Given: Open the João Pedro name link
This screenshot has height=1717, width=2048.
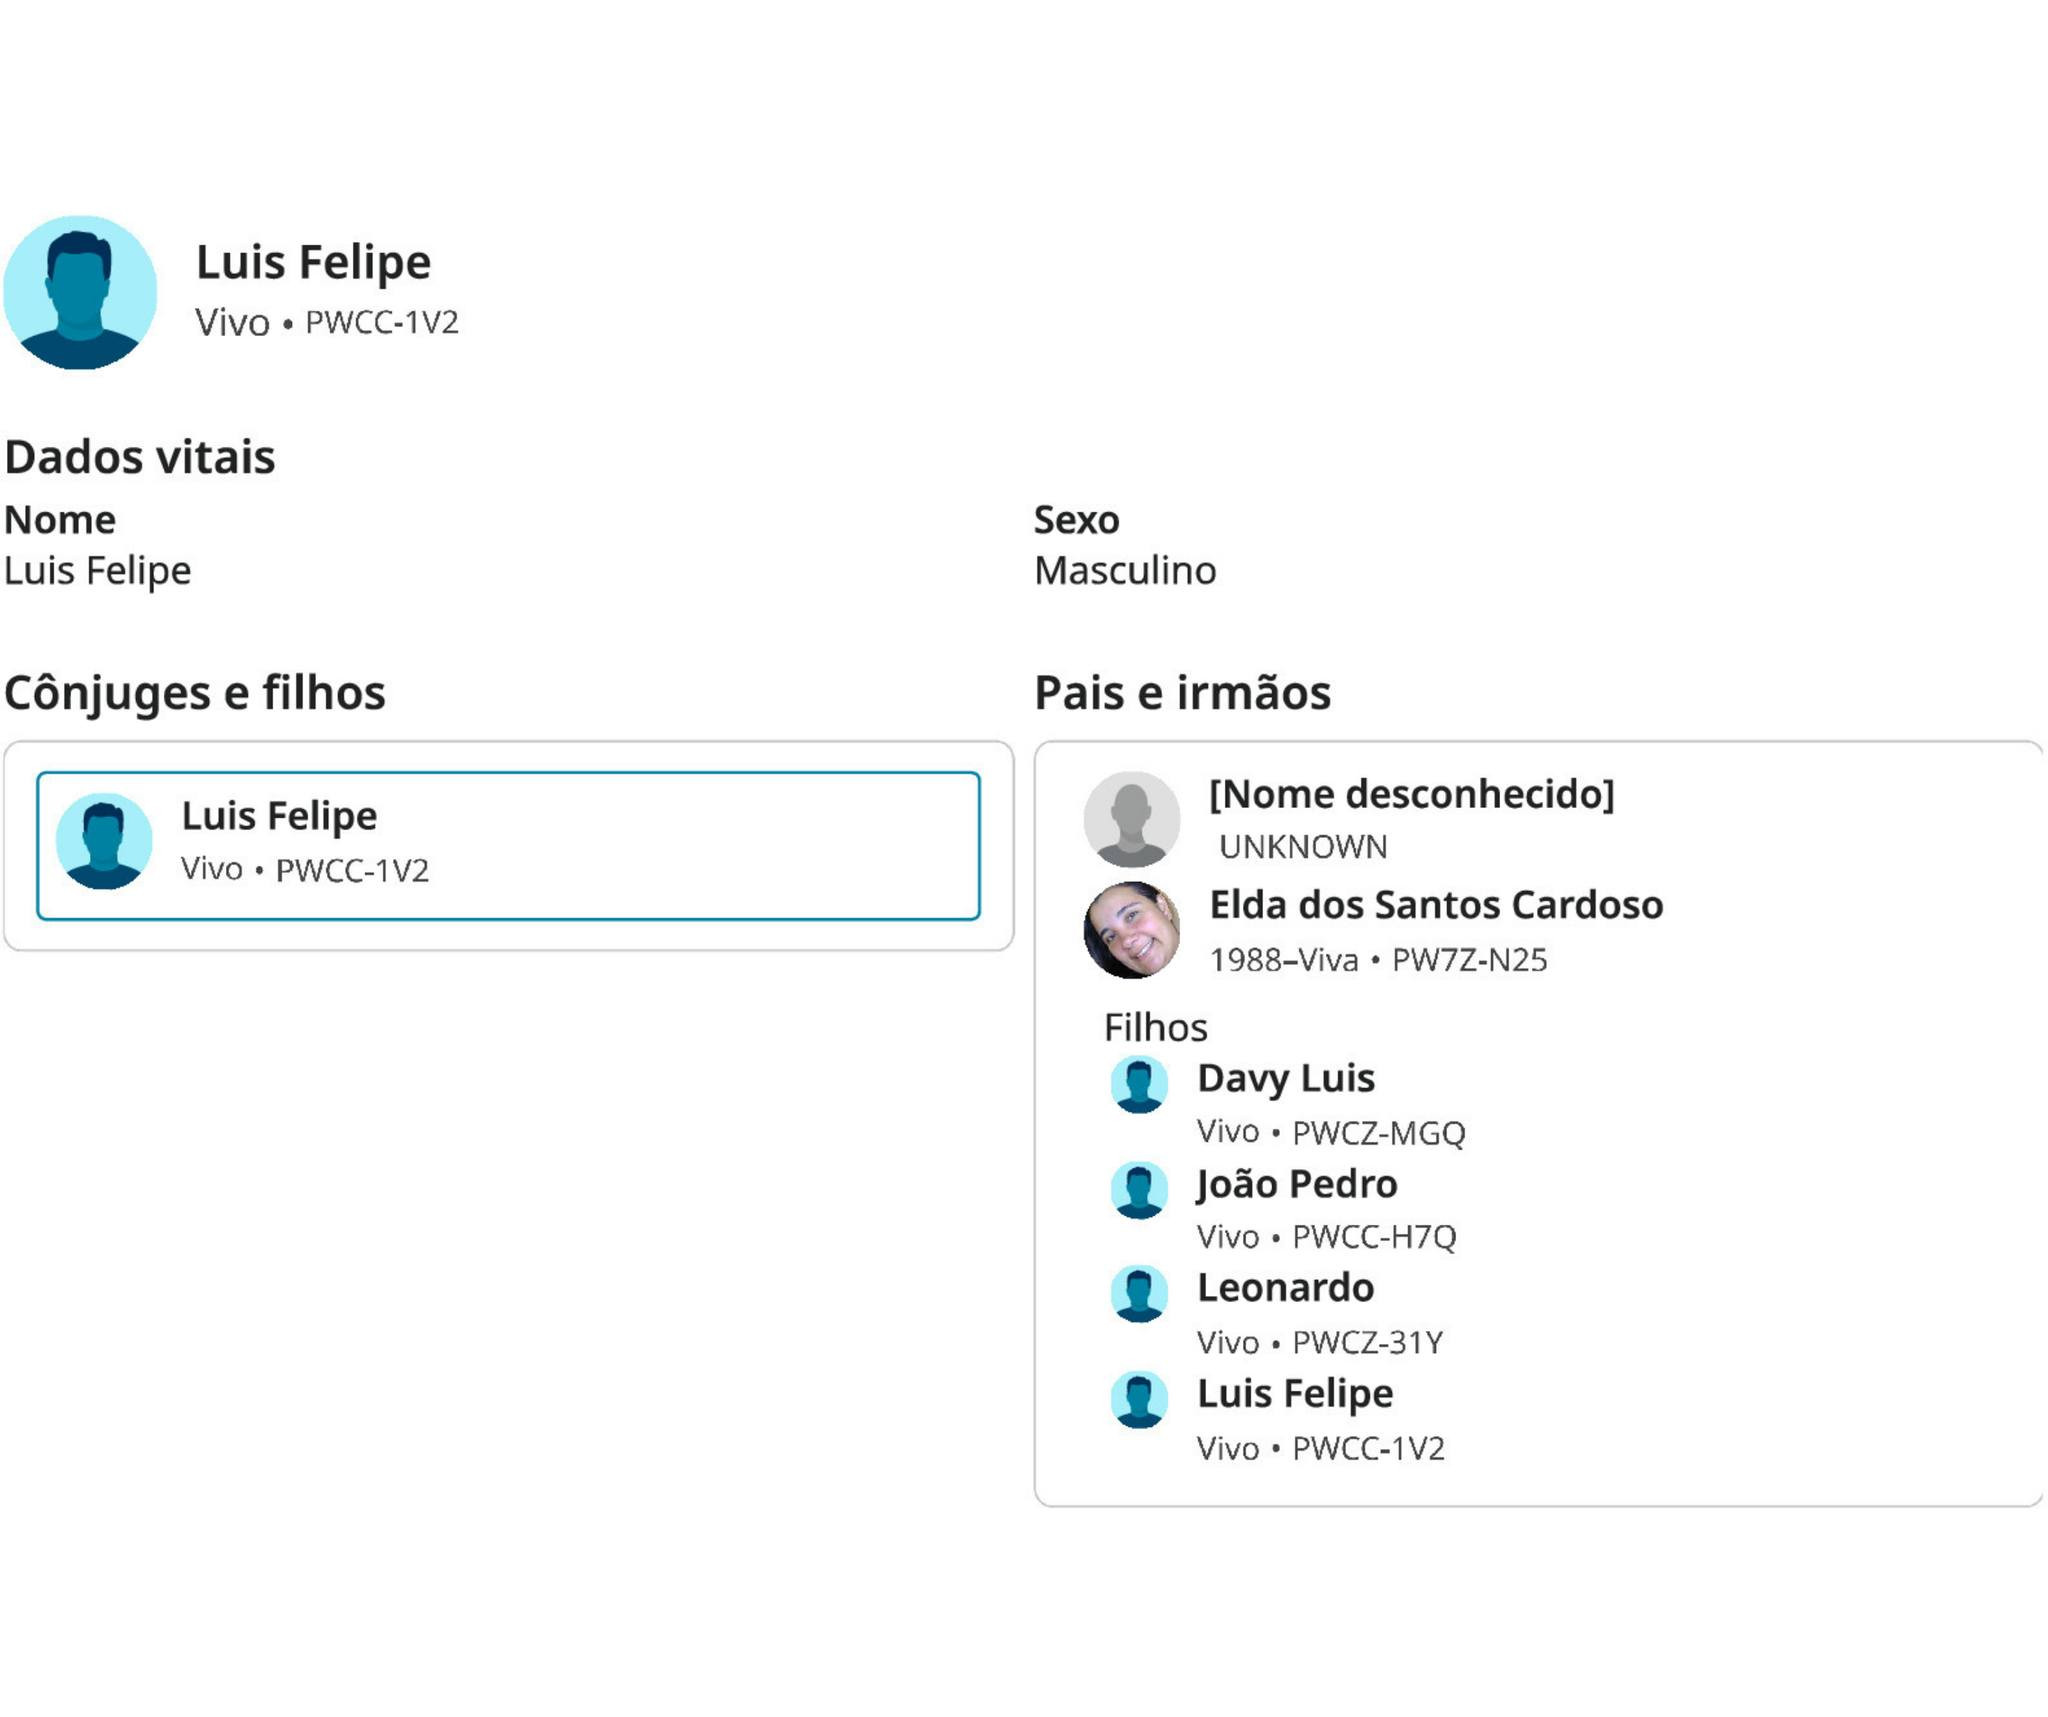Looking at the screenshot, I should pos(1297,1184).
